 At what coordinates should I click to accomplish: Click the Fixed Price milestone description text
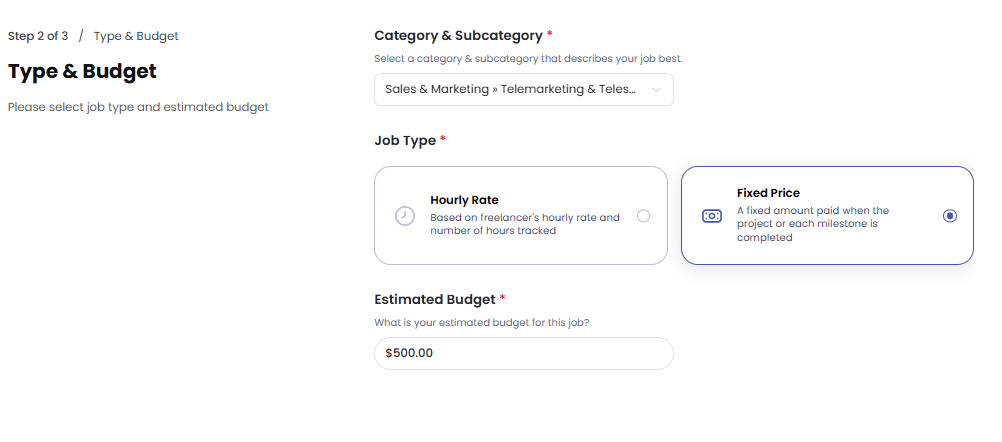pyautogui.click(x=812, y=224)
